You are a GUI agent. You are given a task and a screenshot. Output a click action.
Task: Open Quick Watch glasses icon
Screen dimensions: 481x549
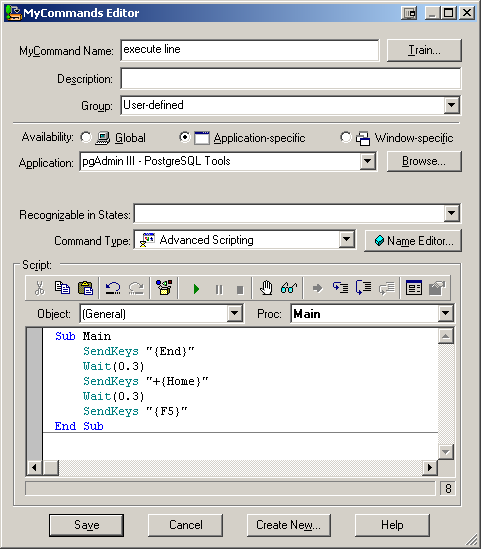coord(289,288)
